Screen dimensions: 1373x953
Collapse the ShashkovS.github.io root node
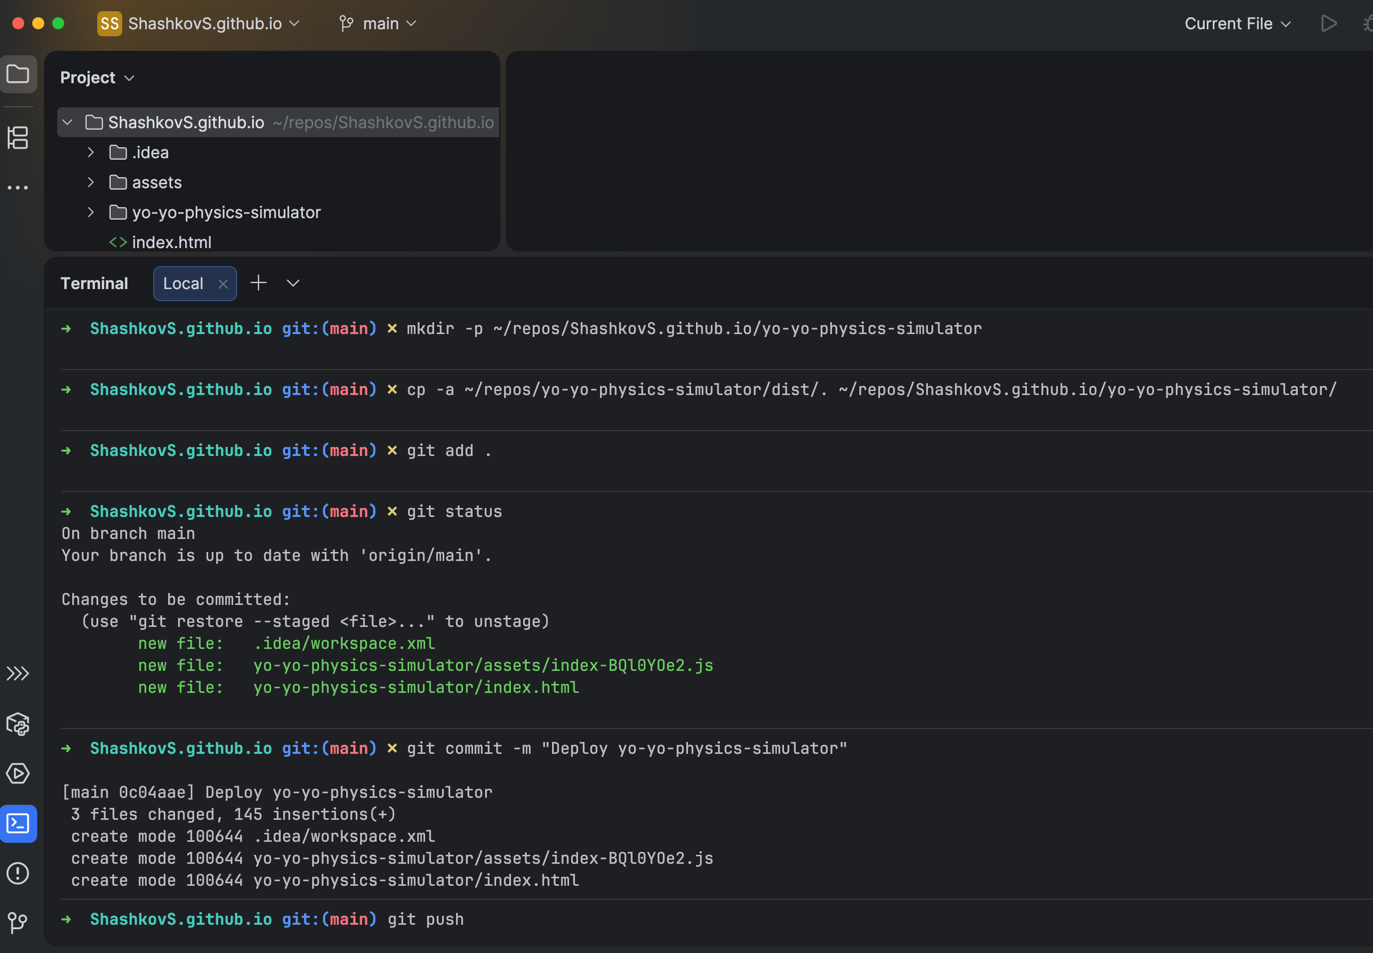pyautogui.click(x=67, y=122)
